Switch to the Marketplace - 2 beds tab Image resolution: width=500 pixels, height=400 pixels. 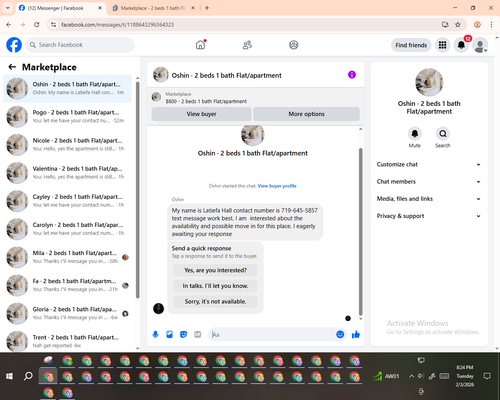[153, 8]
